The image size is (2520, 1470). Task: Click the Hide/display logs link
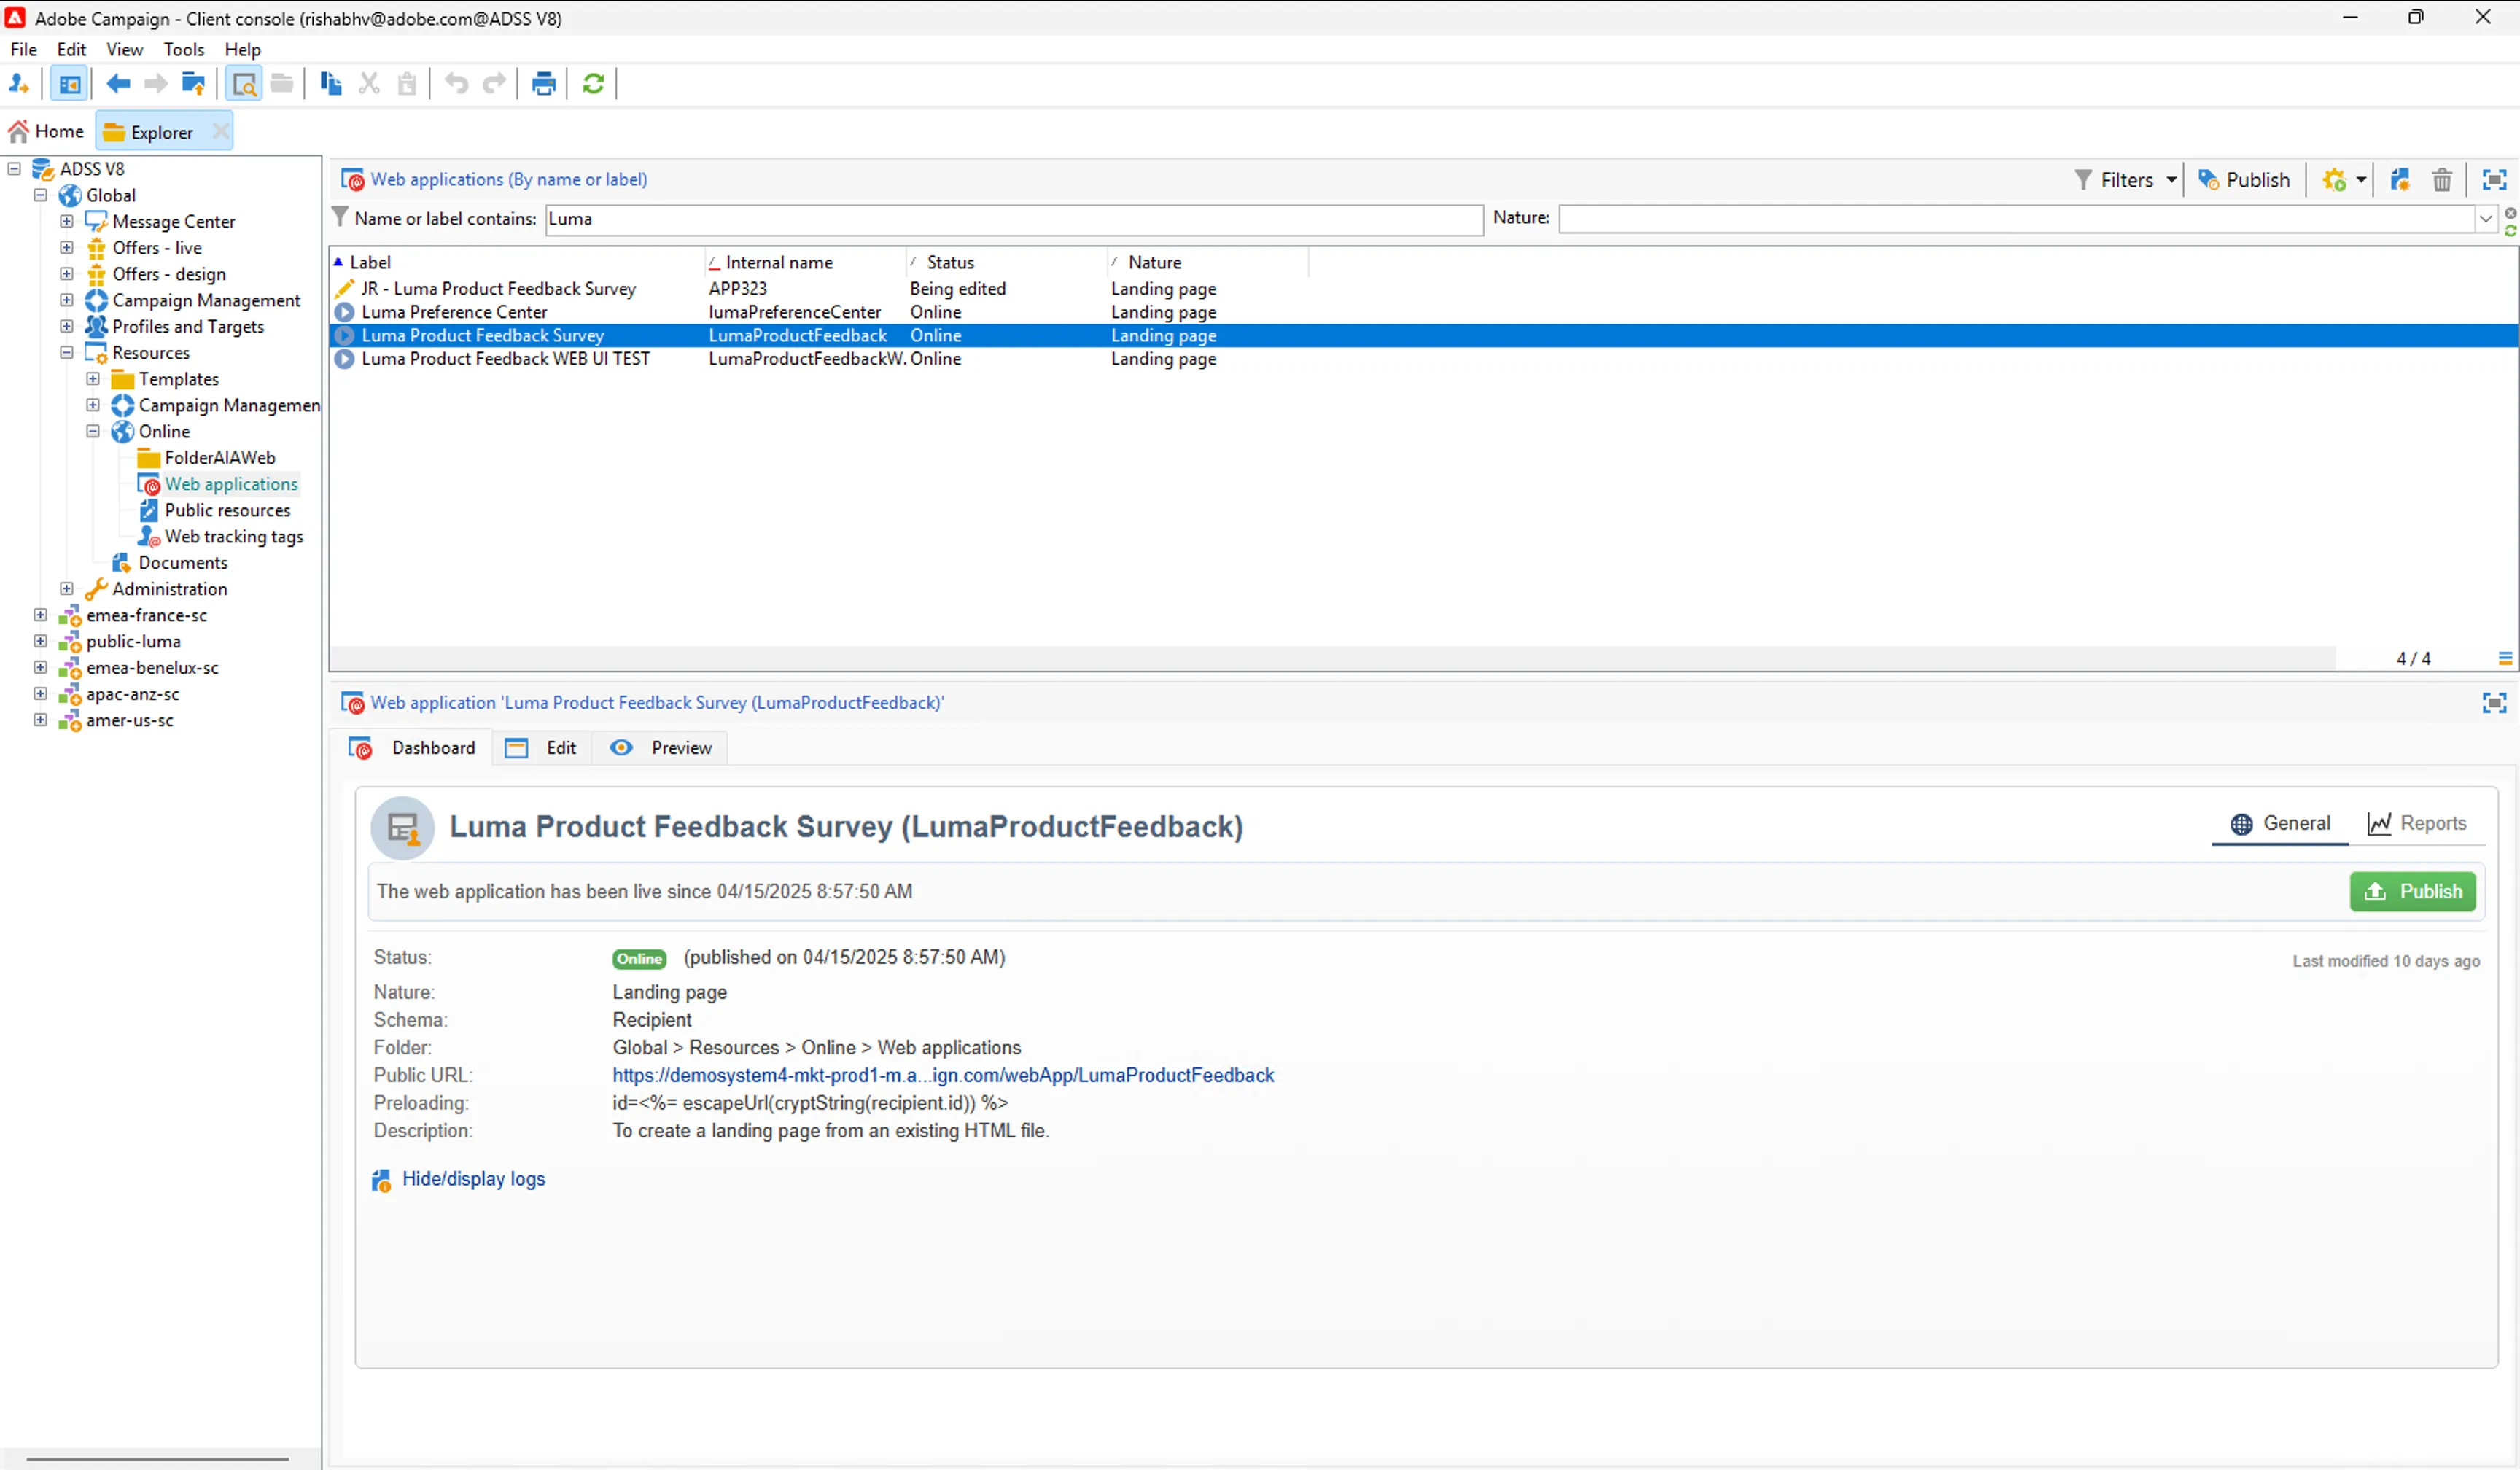(x=473, y=1179)
